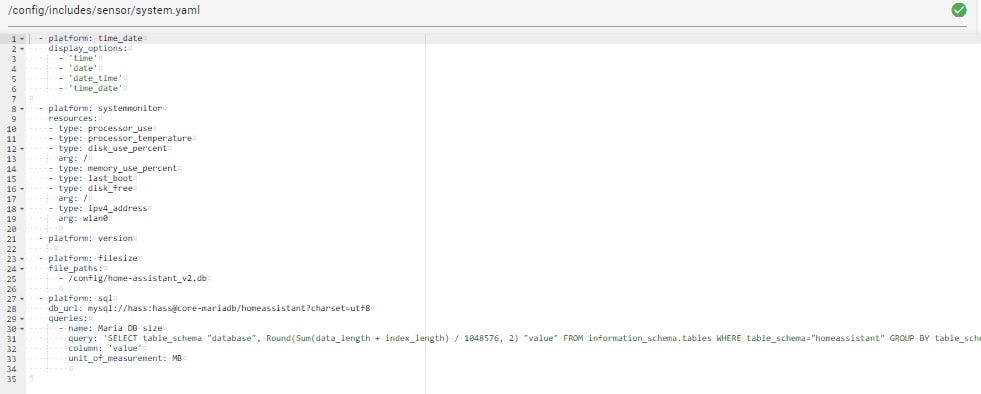The width and height of the screenshot is (981, 394).
Task: Click 'arg: /' on line 13
Action: 74,158
